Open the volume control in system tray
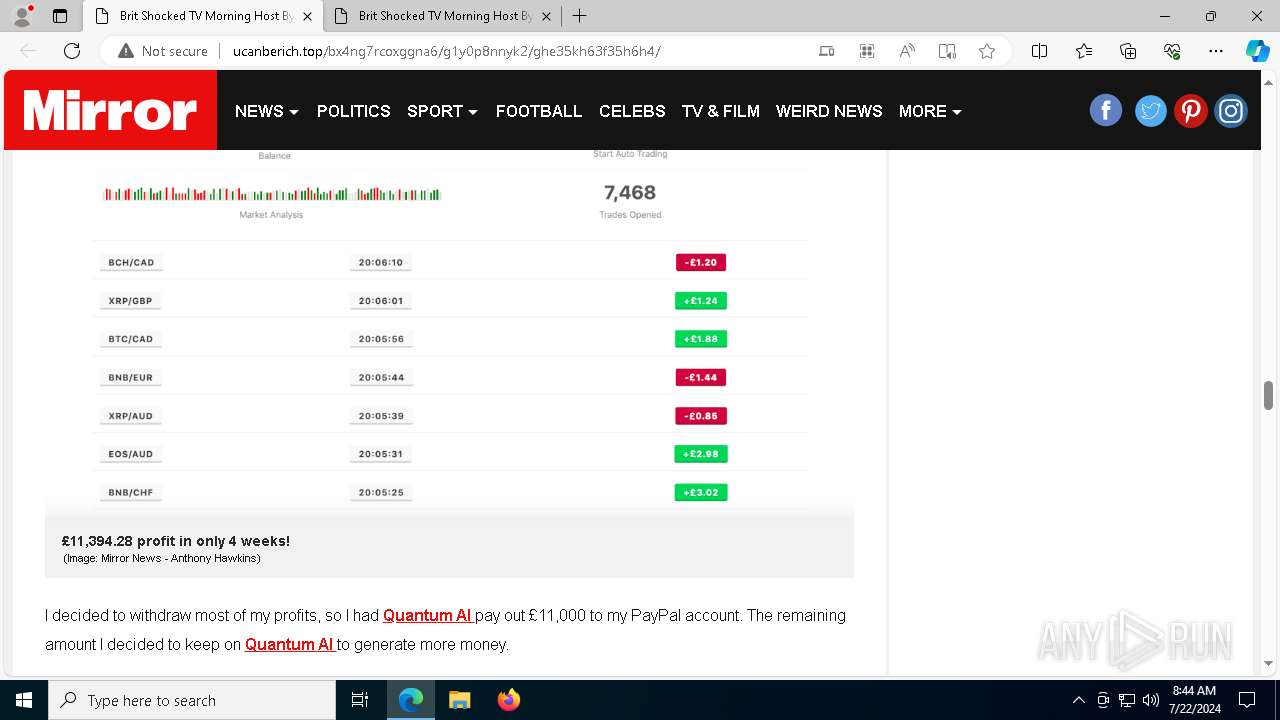 pos(1151,700)
